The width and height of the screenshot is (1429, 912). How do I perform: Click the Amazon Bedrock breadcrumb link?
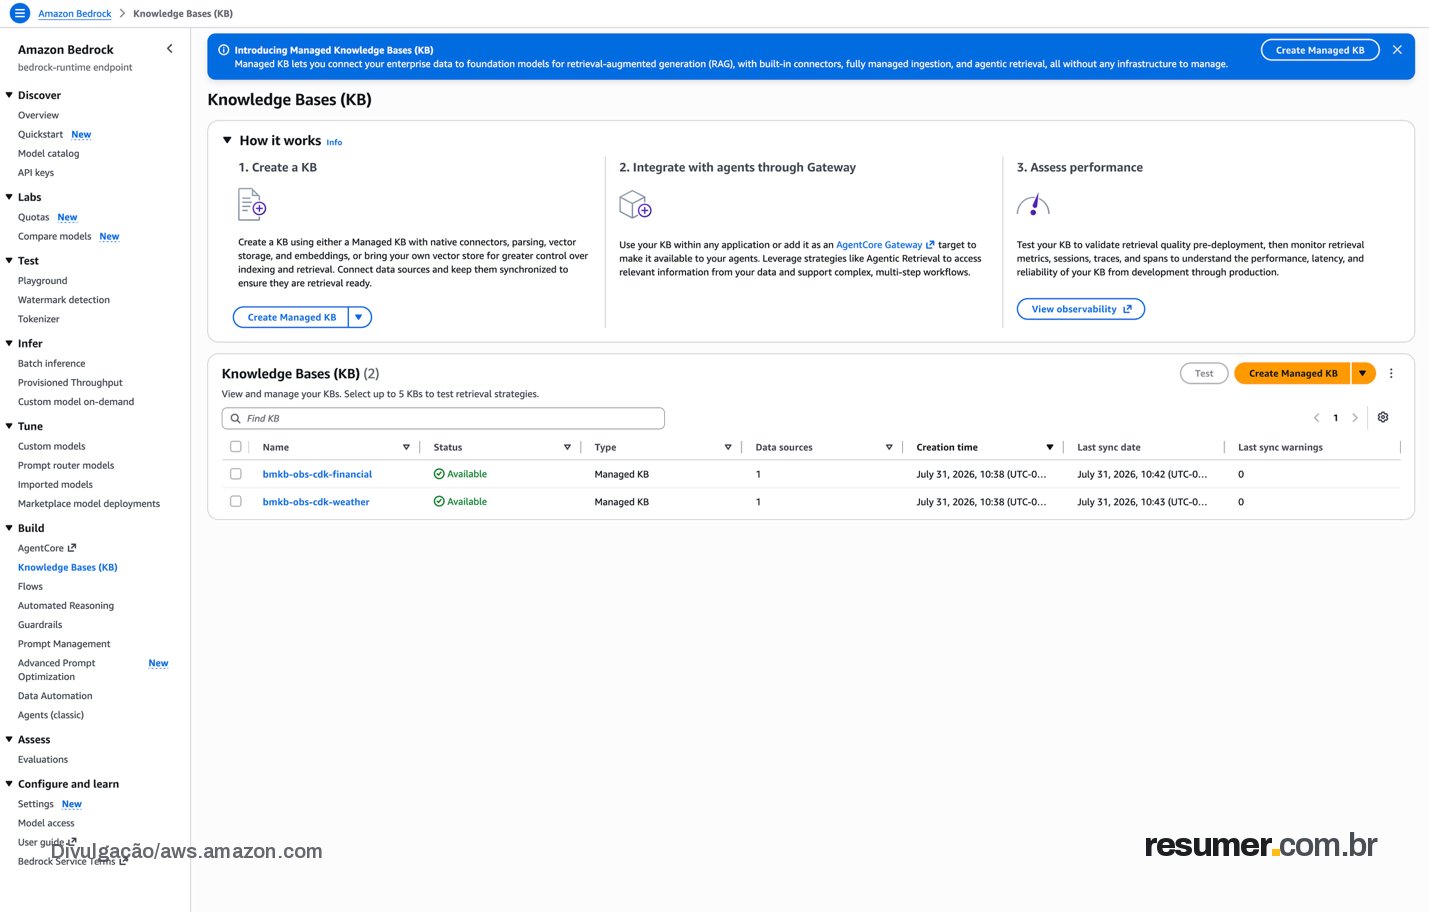point(75,14)
